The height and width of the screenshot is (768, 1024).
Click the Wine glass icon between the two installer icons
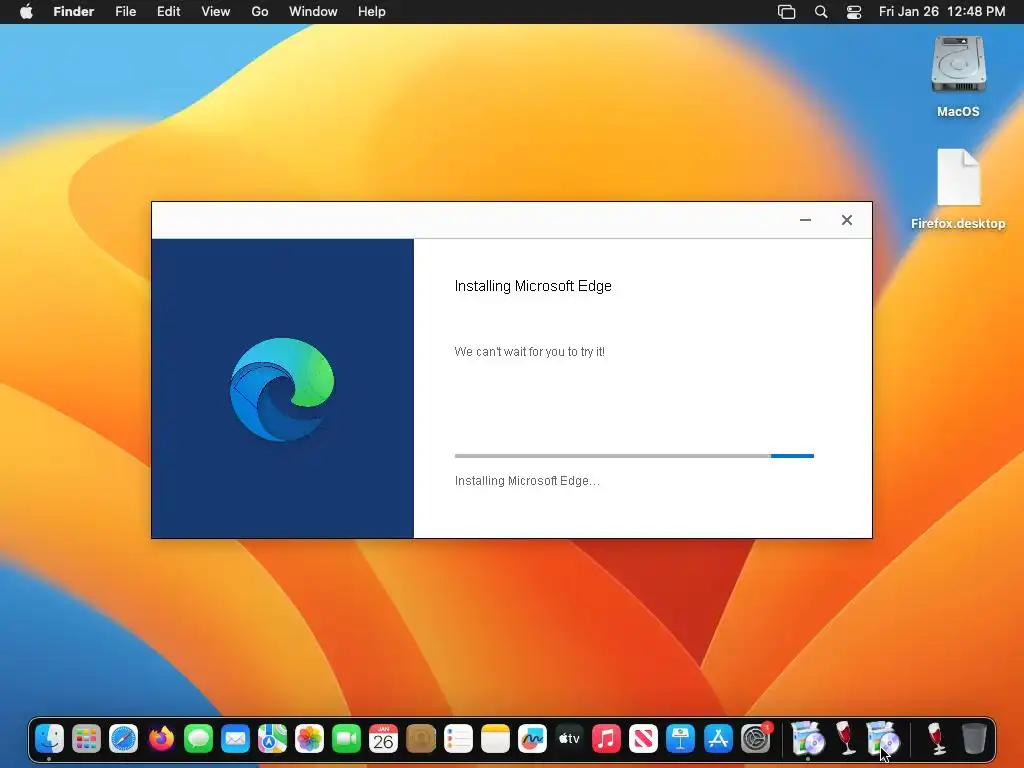(846, 738)
